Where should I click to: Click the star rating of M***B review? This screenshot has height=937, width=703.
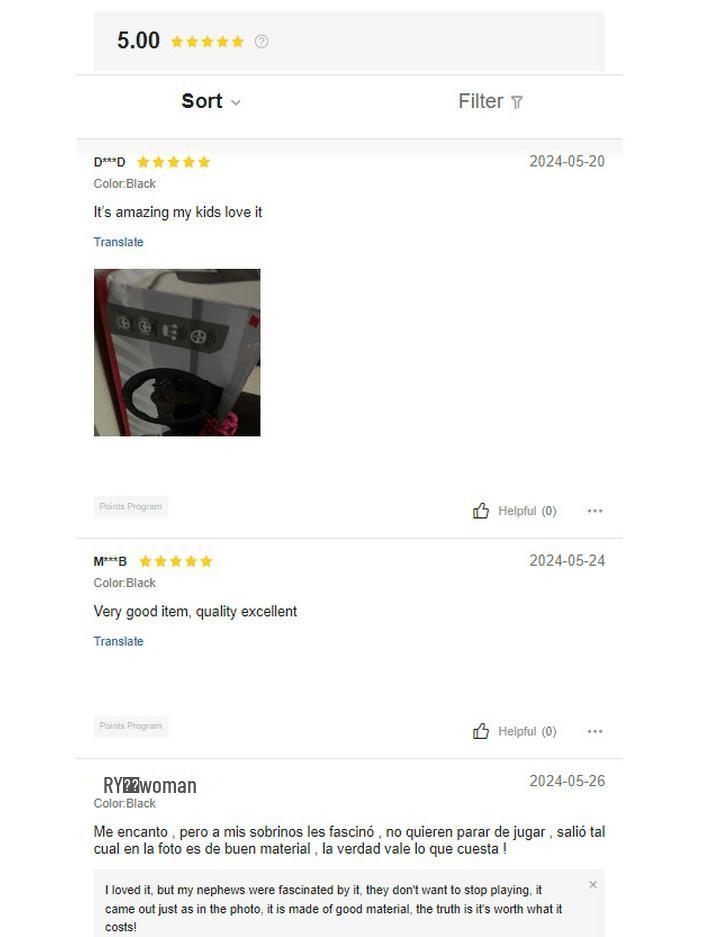(176, 561)
